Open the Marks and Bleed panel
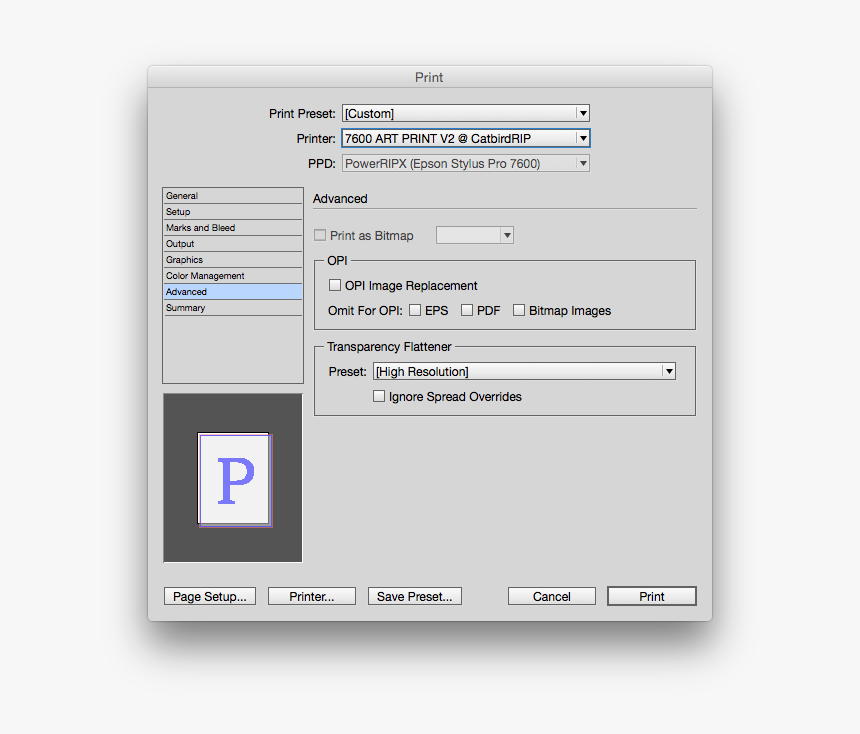This screenshot has width=860, height=734. point(233,228)
